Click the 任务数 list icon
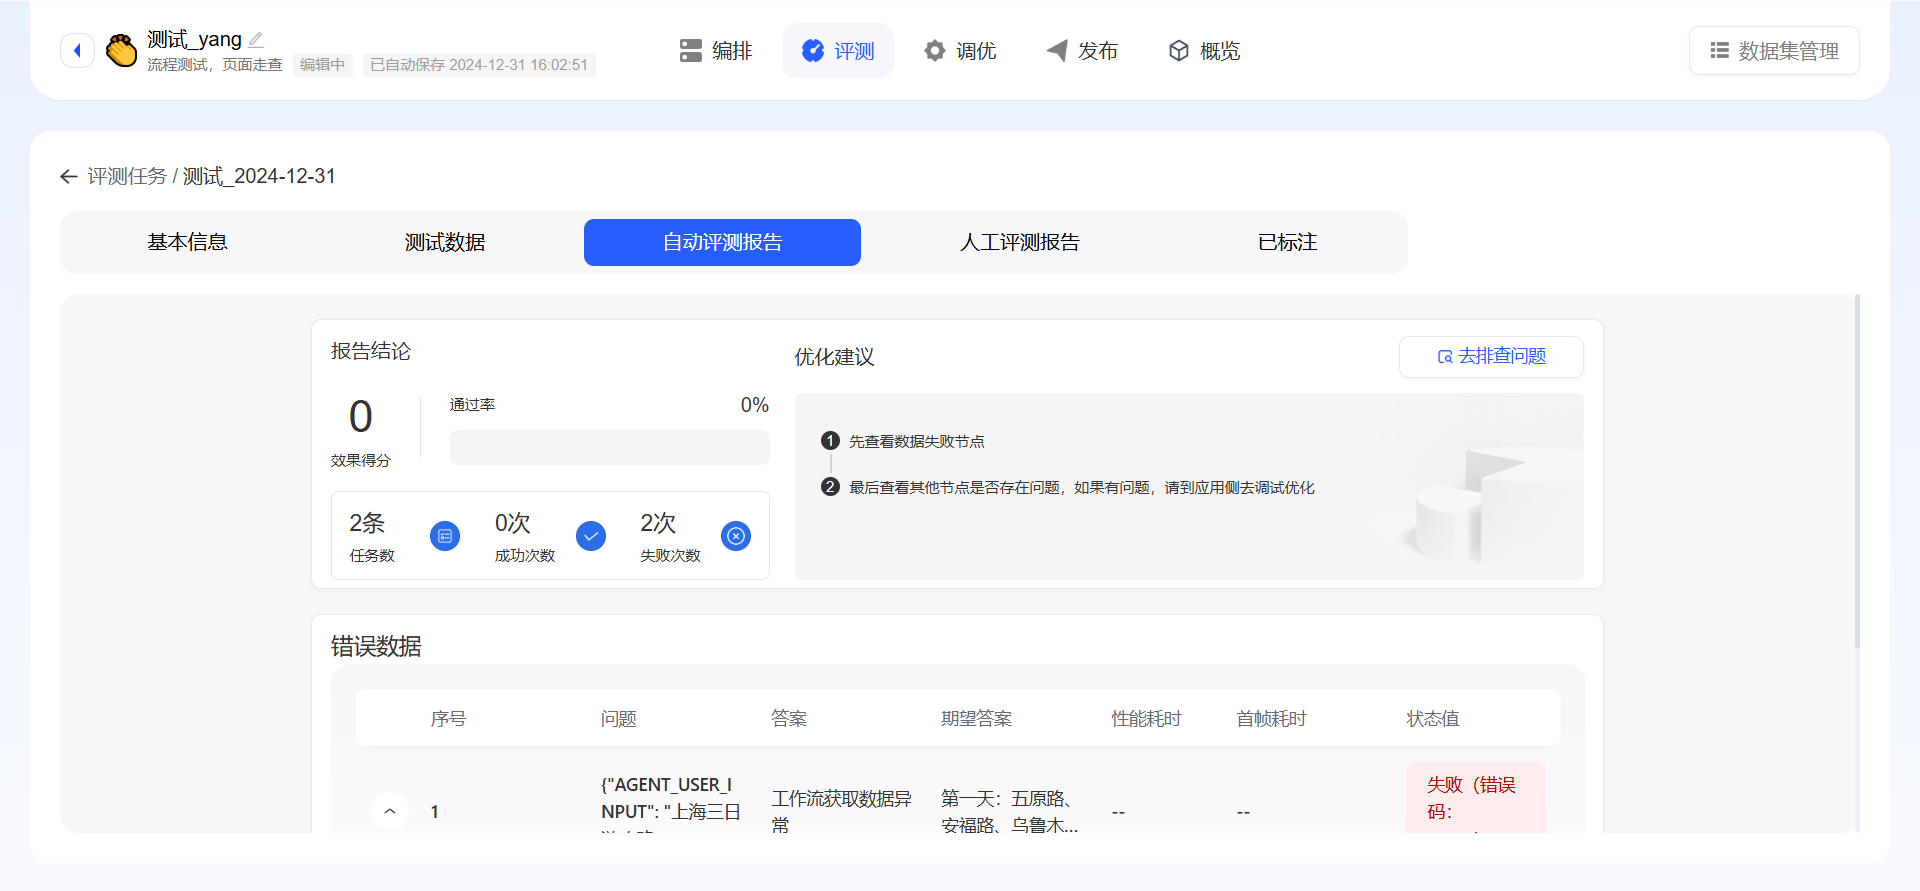The height and width of the screenshot is (891, 1920). (x=445, y=536)
